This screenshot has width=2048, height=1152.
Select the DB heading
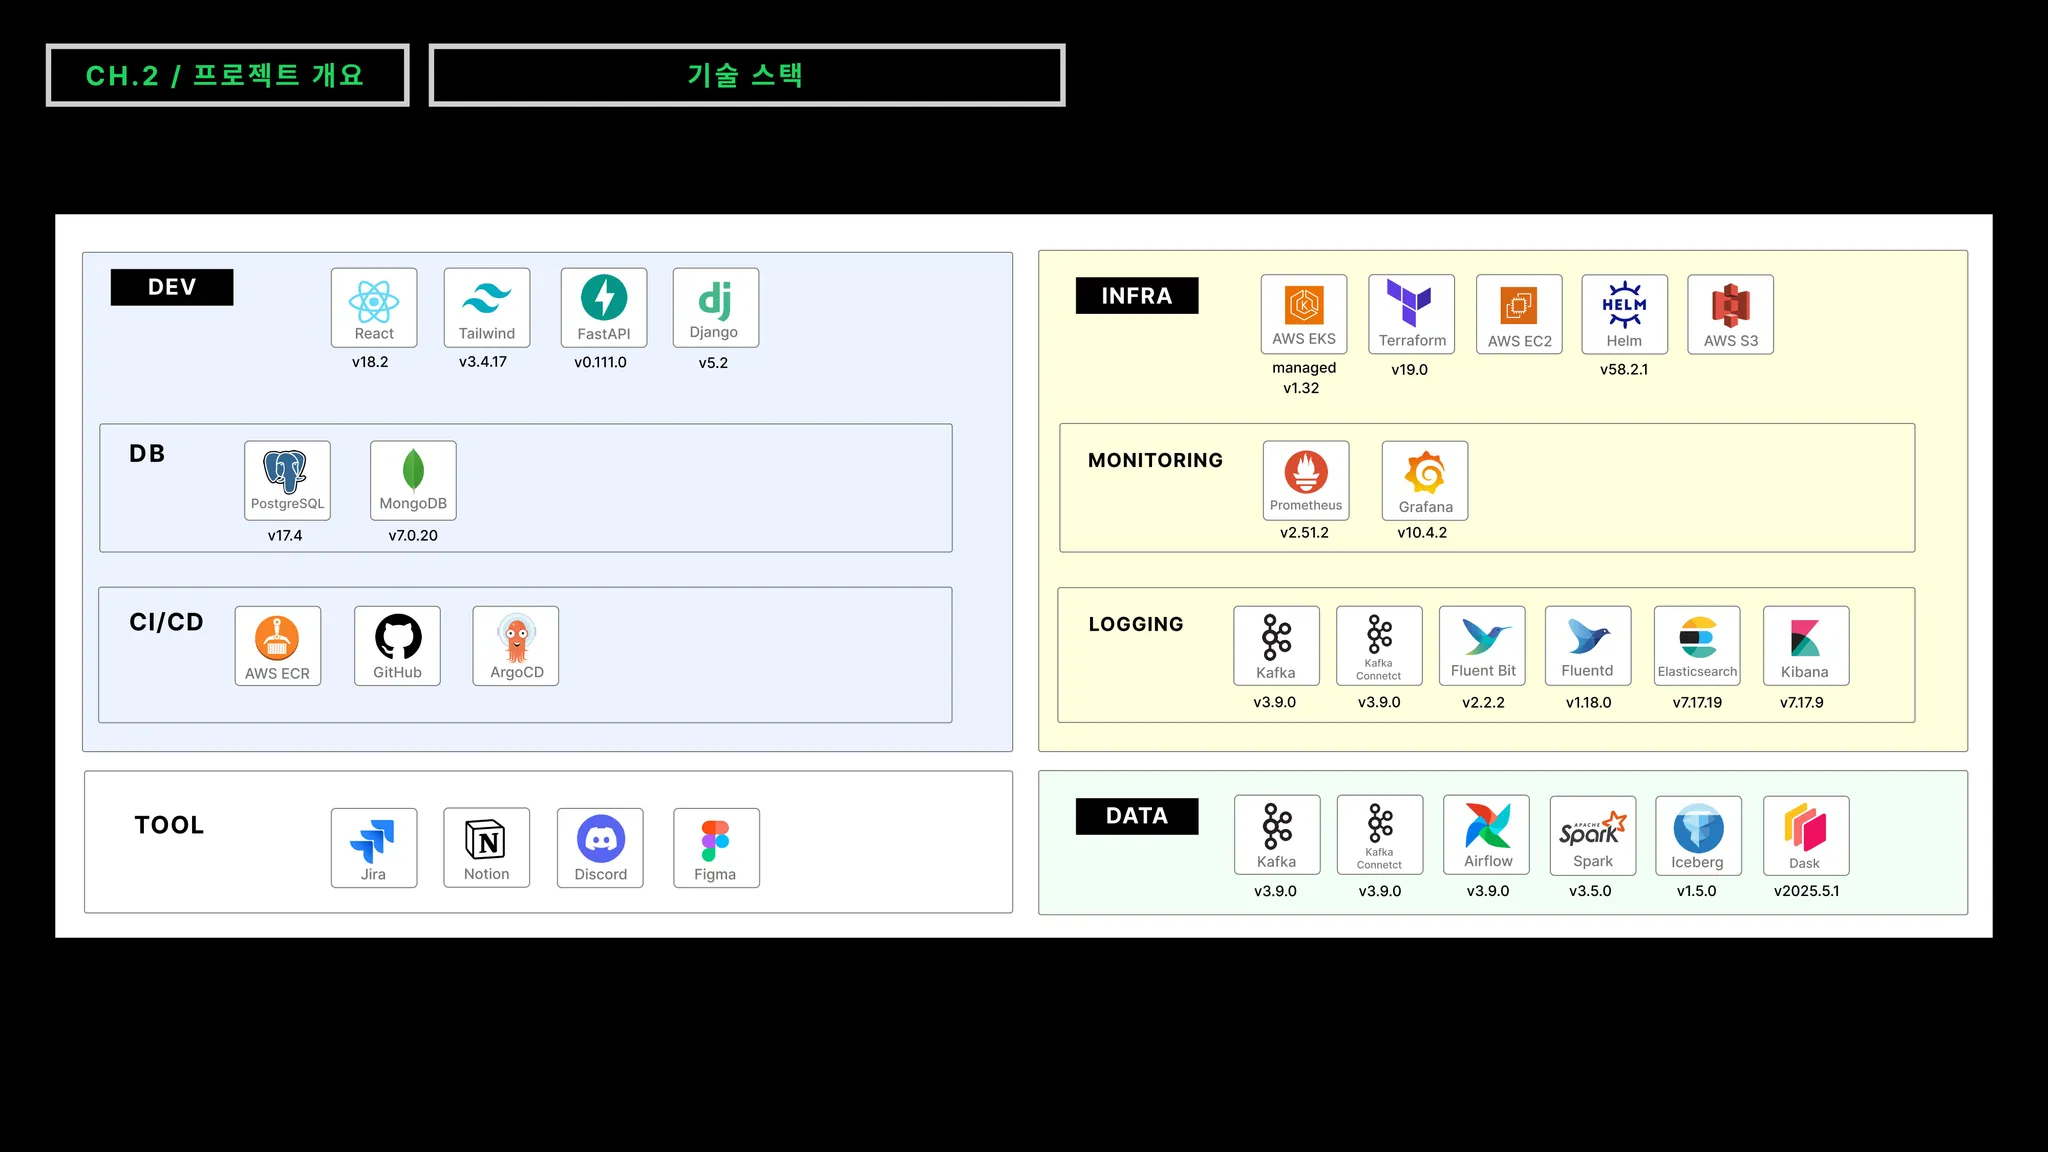pos(147,454)
